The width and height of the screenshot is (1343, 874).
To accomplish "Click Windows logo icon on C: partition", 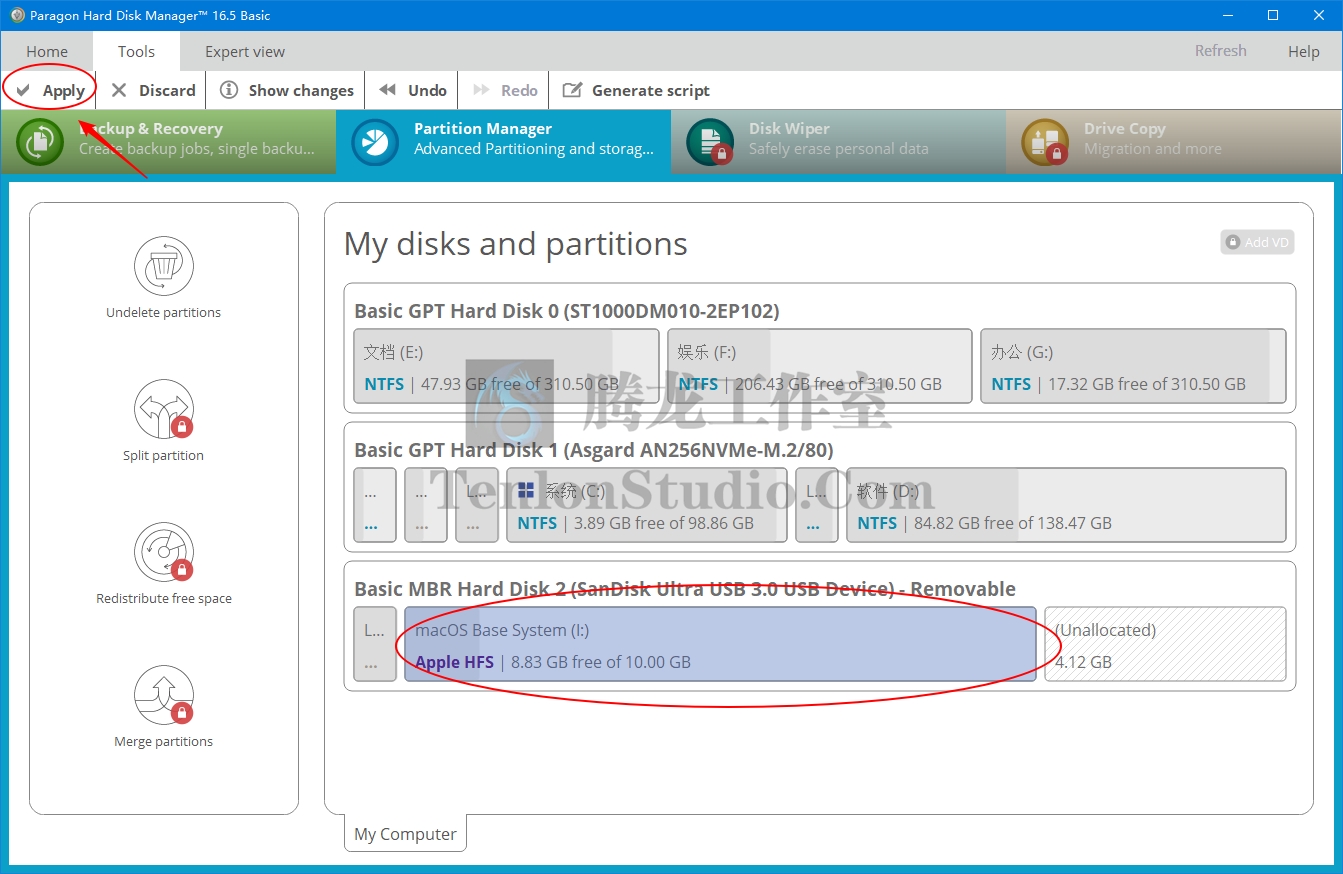I will (526, 490).
